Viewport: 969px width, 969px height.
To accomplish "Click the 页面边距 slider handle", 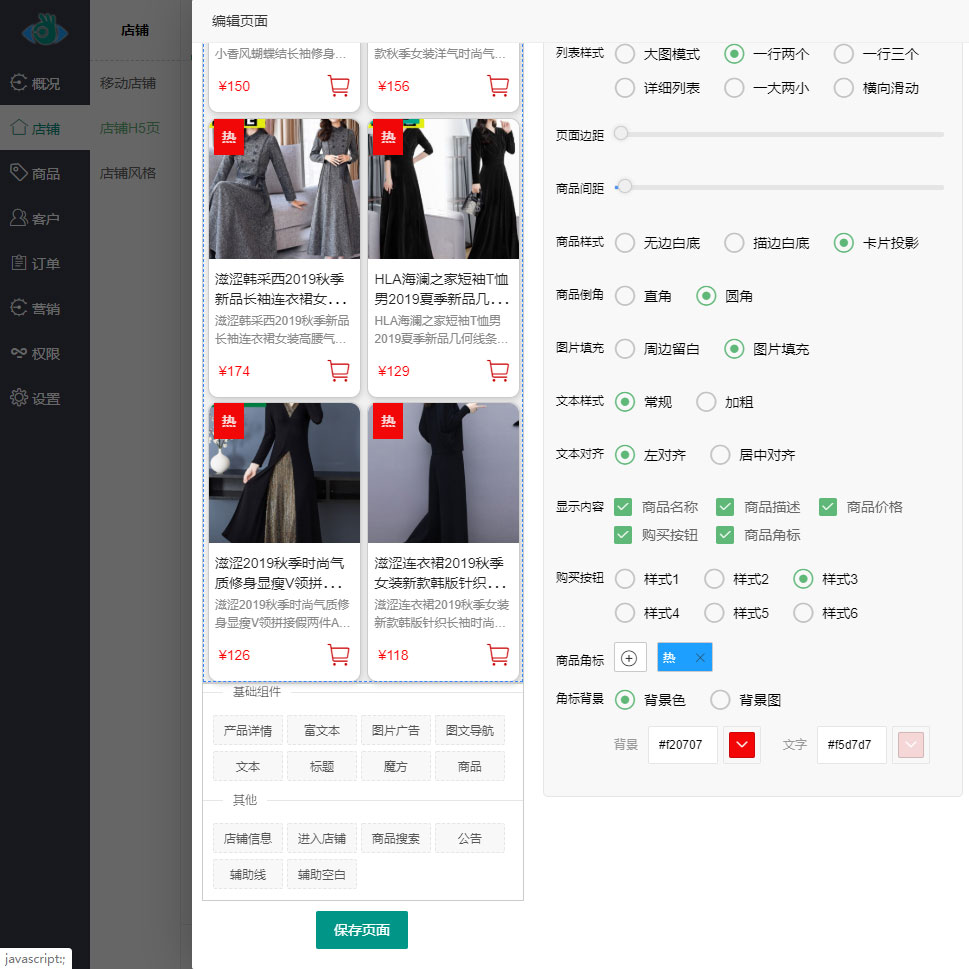I will pos(621,133).
